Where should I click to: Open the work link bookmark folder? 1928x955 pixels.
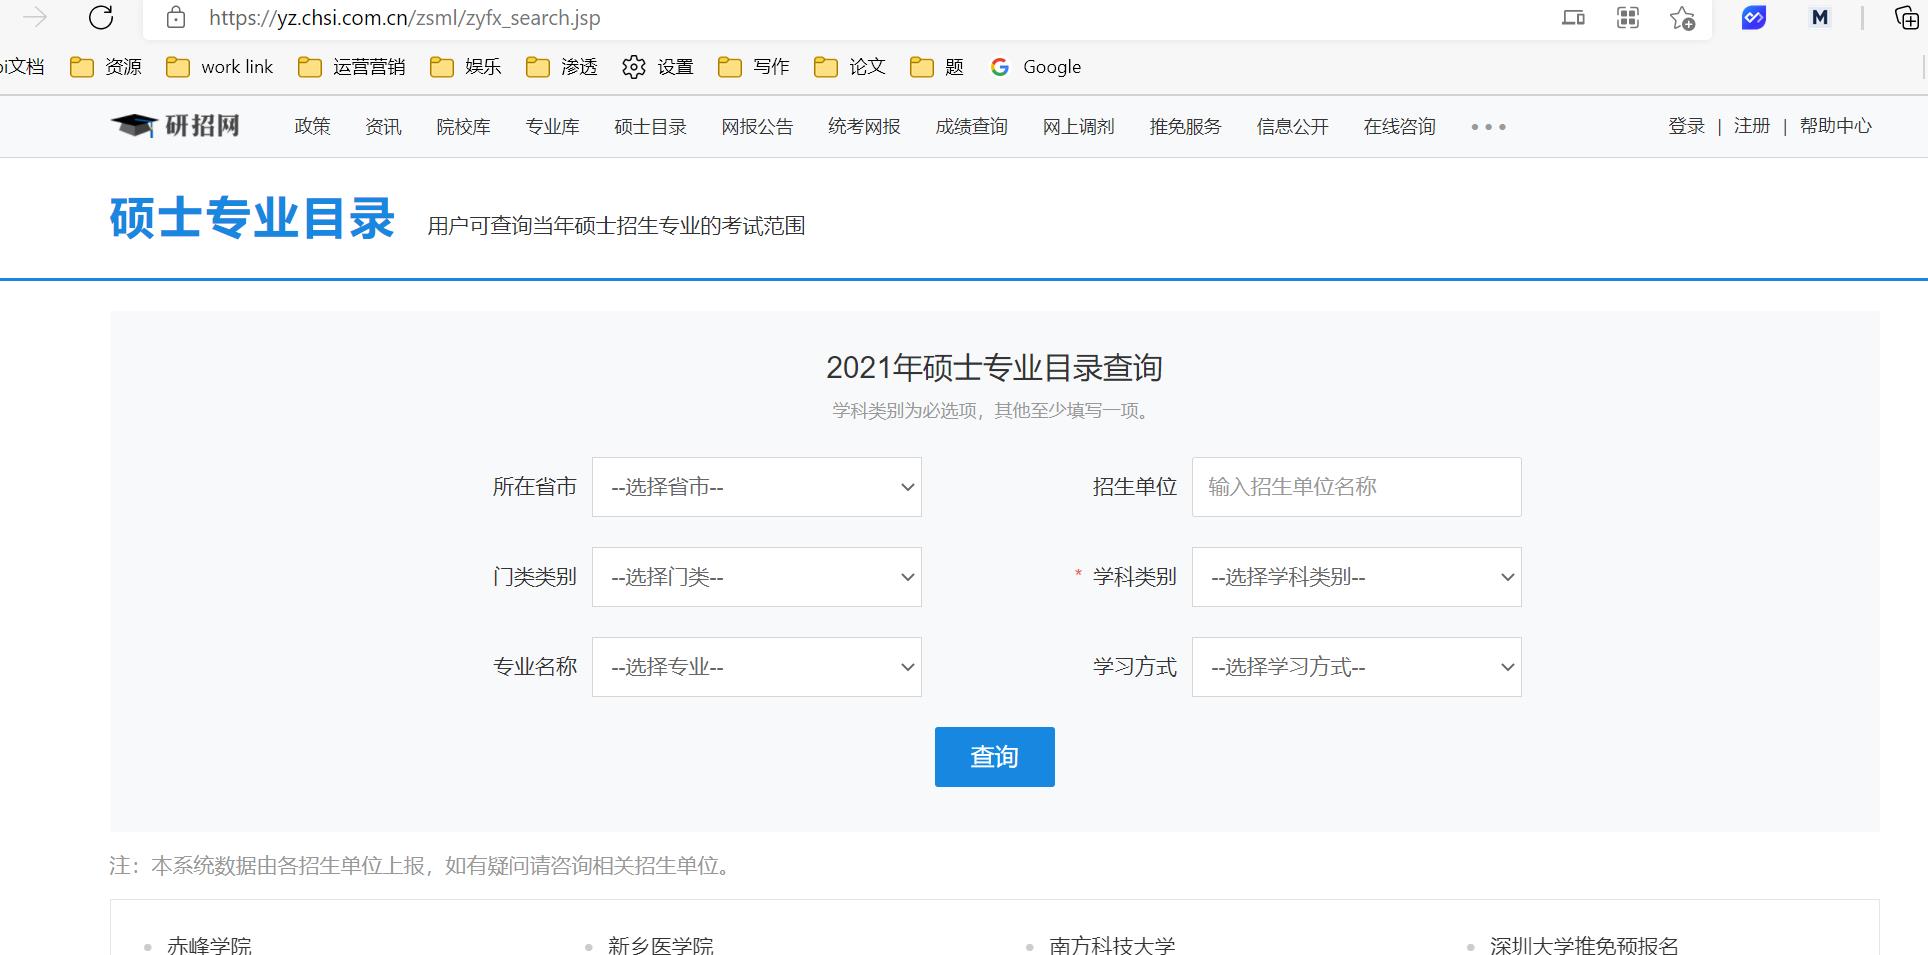click(220, 67)
